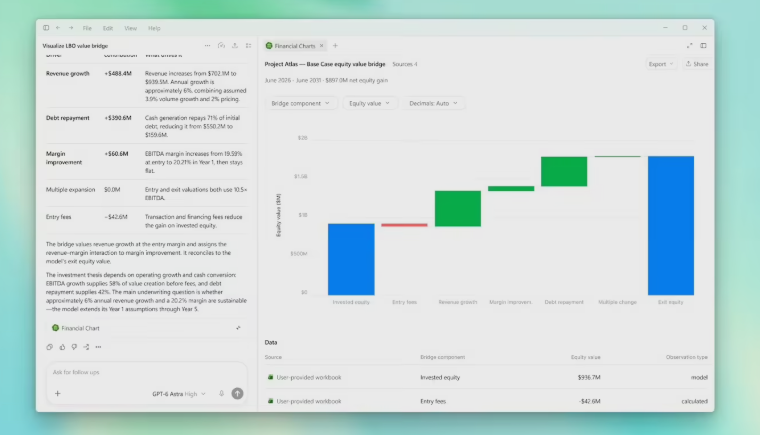
Task: Open the Export dropdown
Action: click(x=661, y=64)
